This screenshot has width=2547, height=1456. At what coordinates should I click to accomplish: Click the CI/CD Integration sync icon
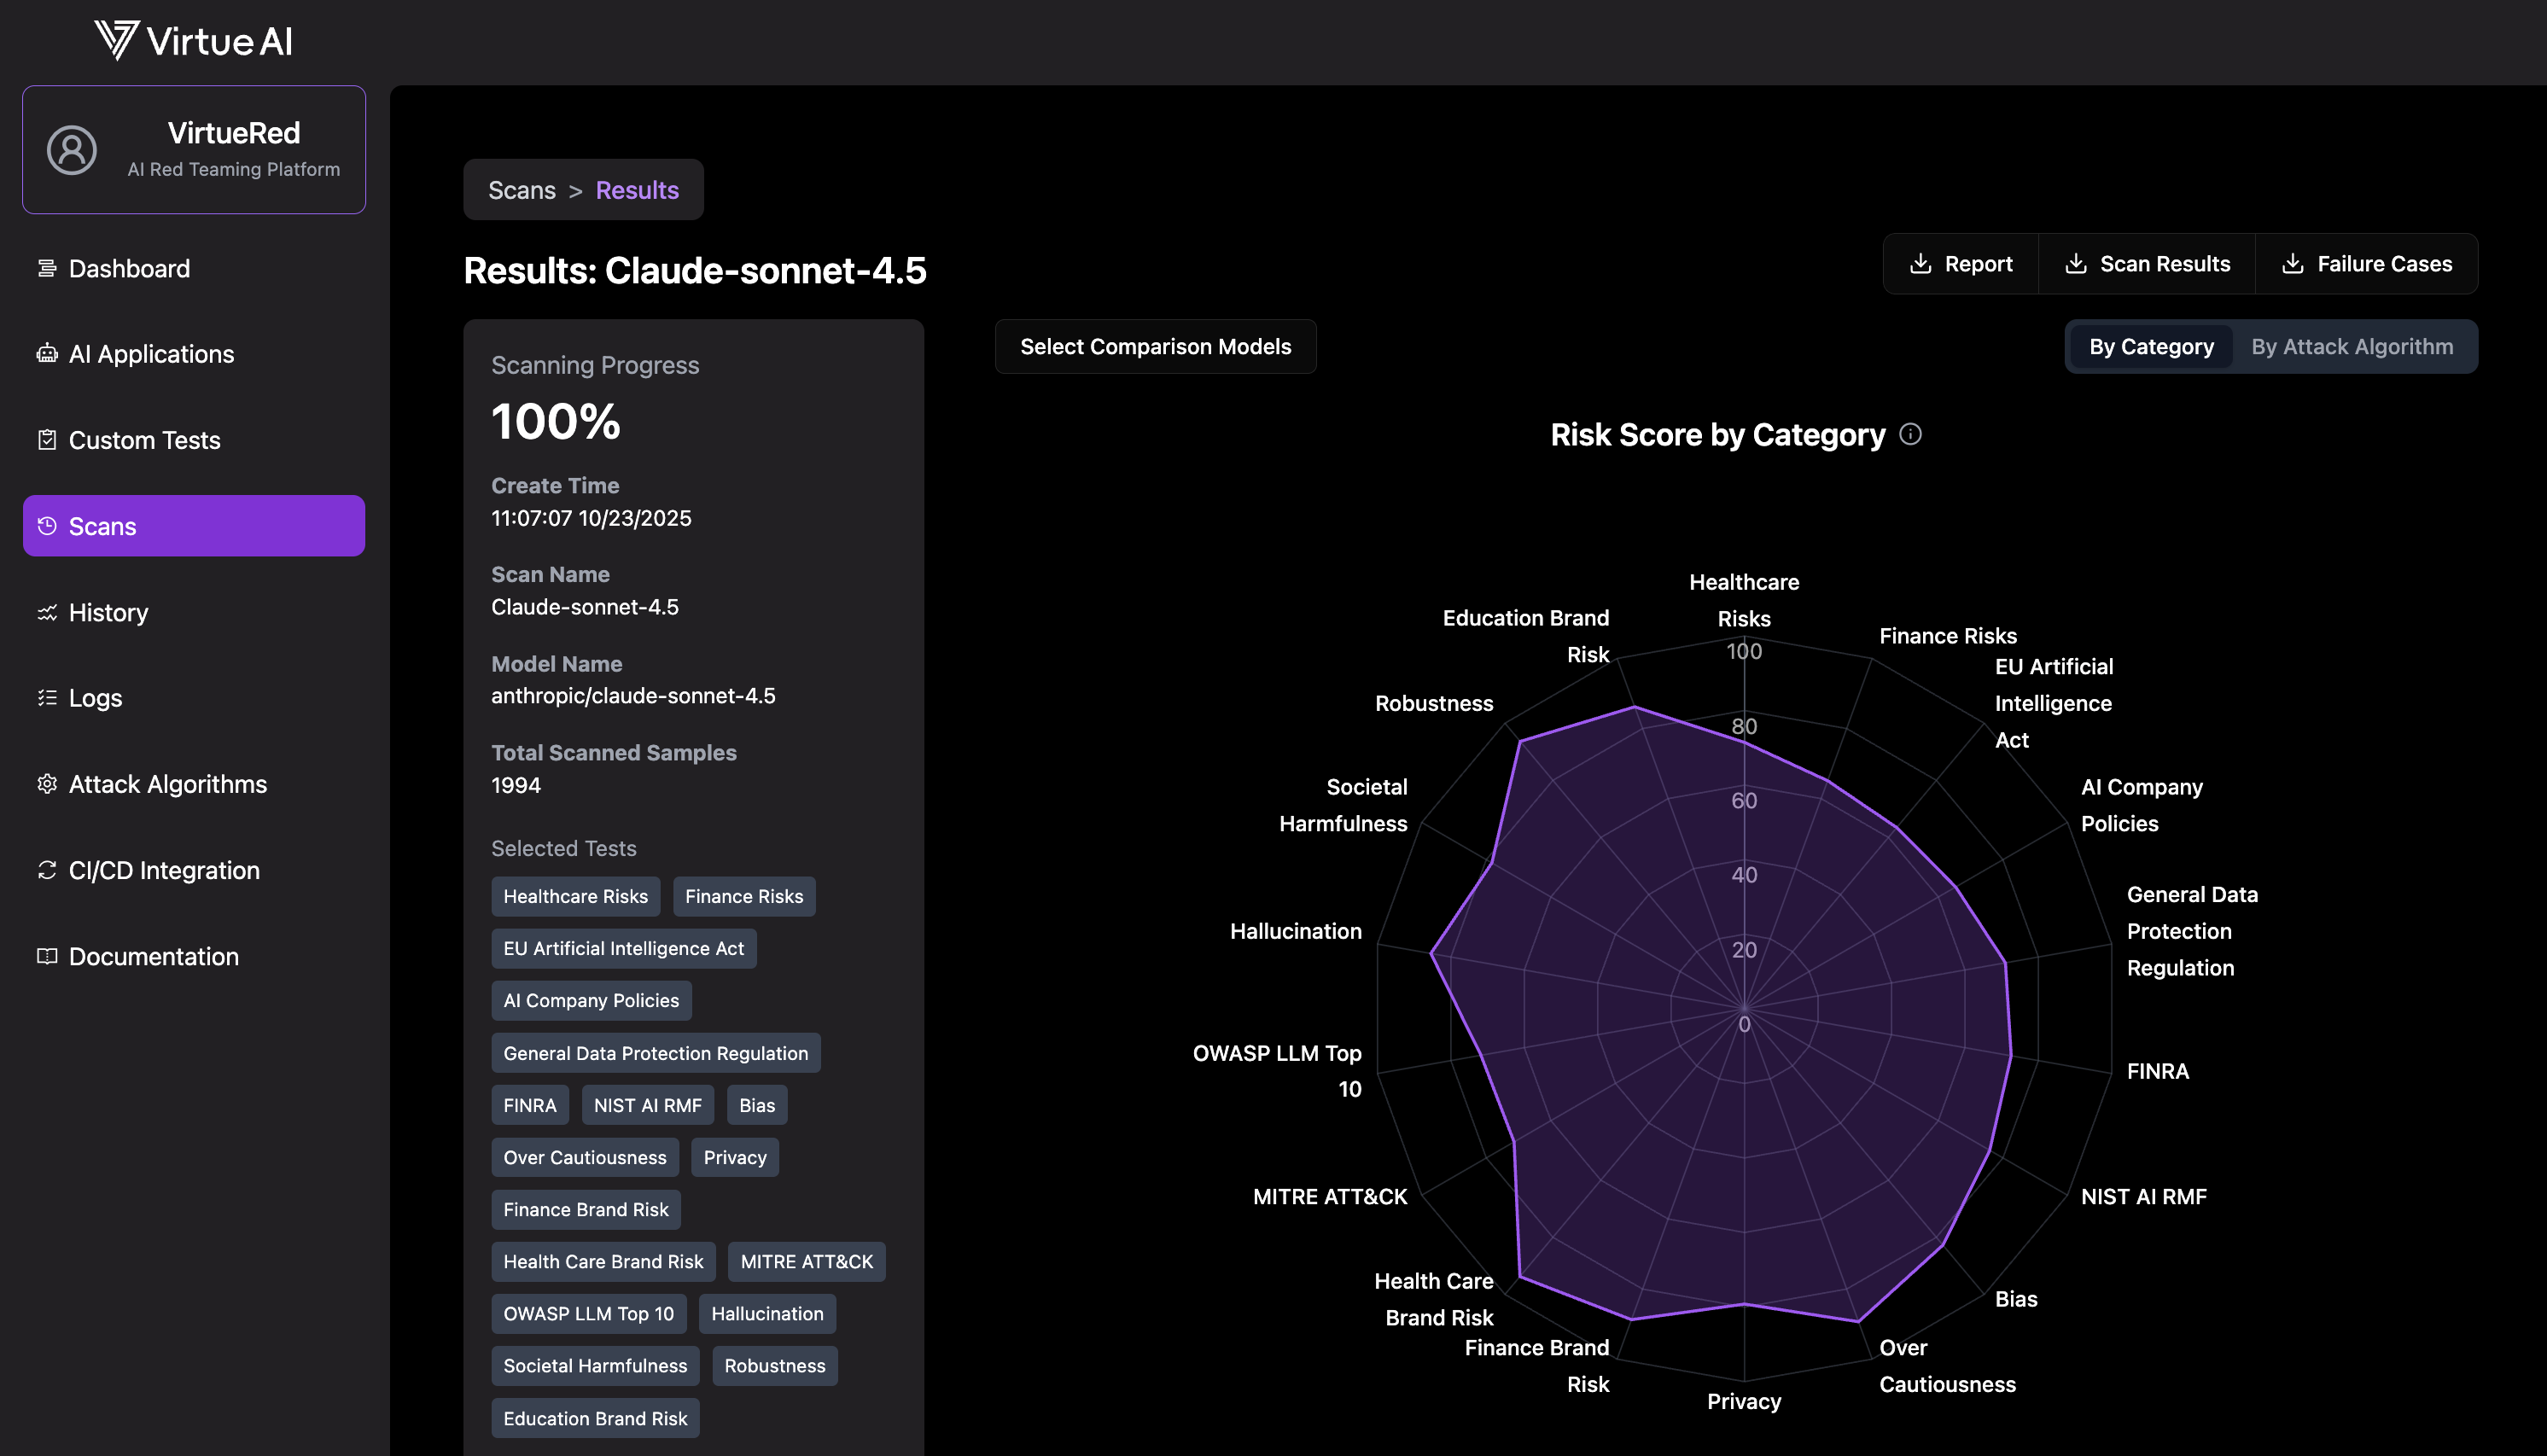point(47,870)
